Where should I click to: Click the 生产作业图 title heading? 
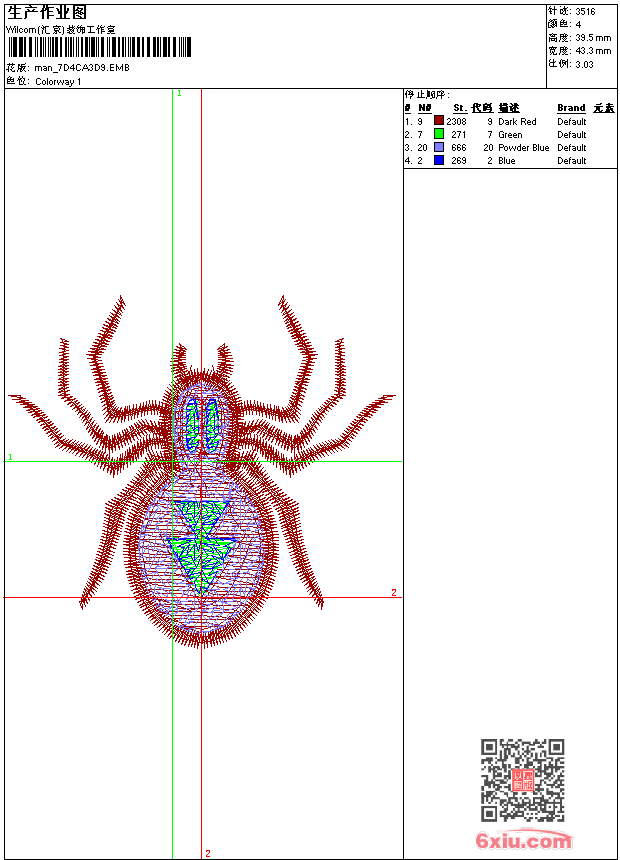[47, 13]
